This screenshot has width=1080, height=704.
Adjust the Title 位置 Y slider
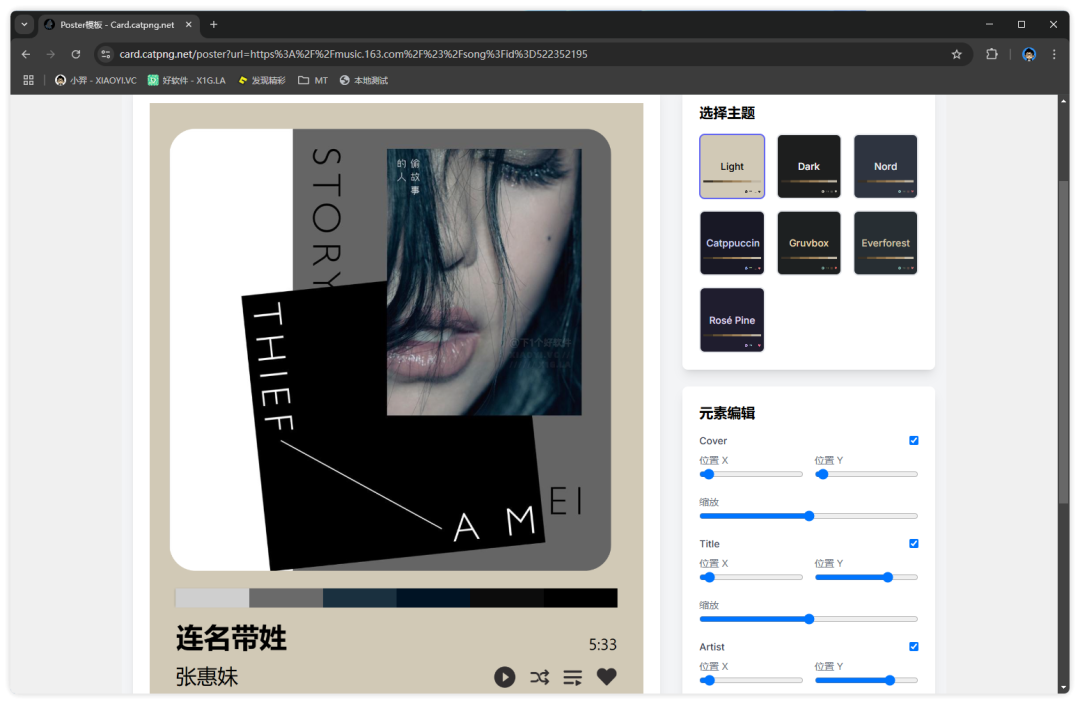pos(866,577)
